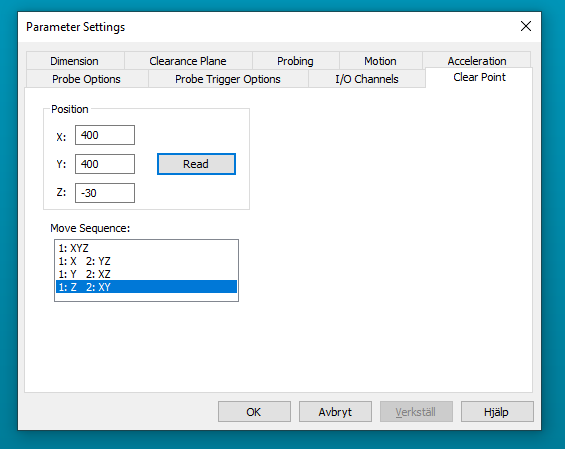Screen dimensions: 565x449
Task: Open help with the Hjälp button
Action: pos(497,412)
